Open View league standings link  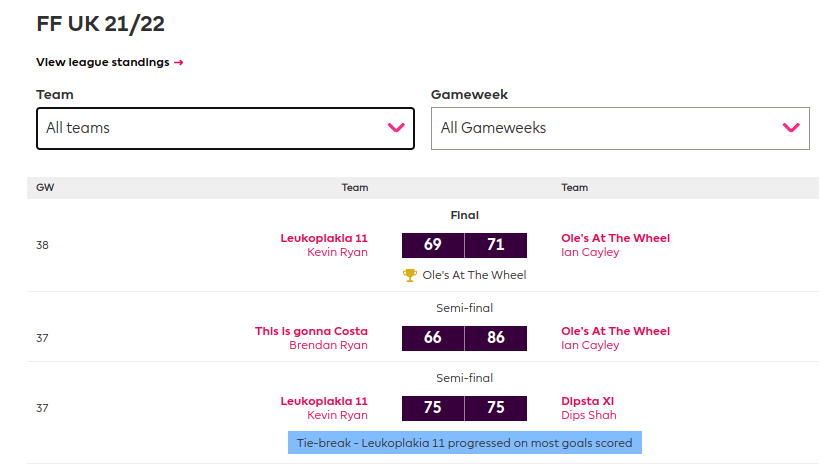click(x=103, y=62)
